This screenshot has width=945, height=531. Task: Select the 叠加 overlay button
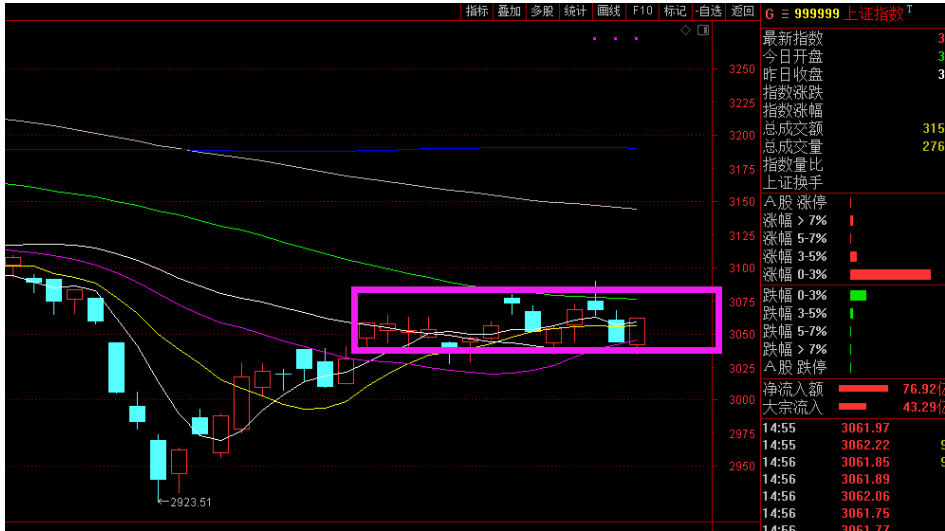[x=509, y=11]
